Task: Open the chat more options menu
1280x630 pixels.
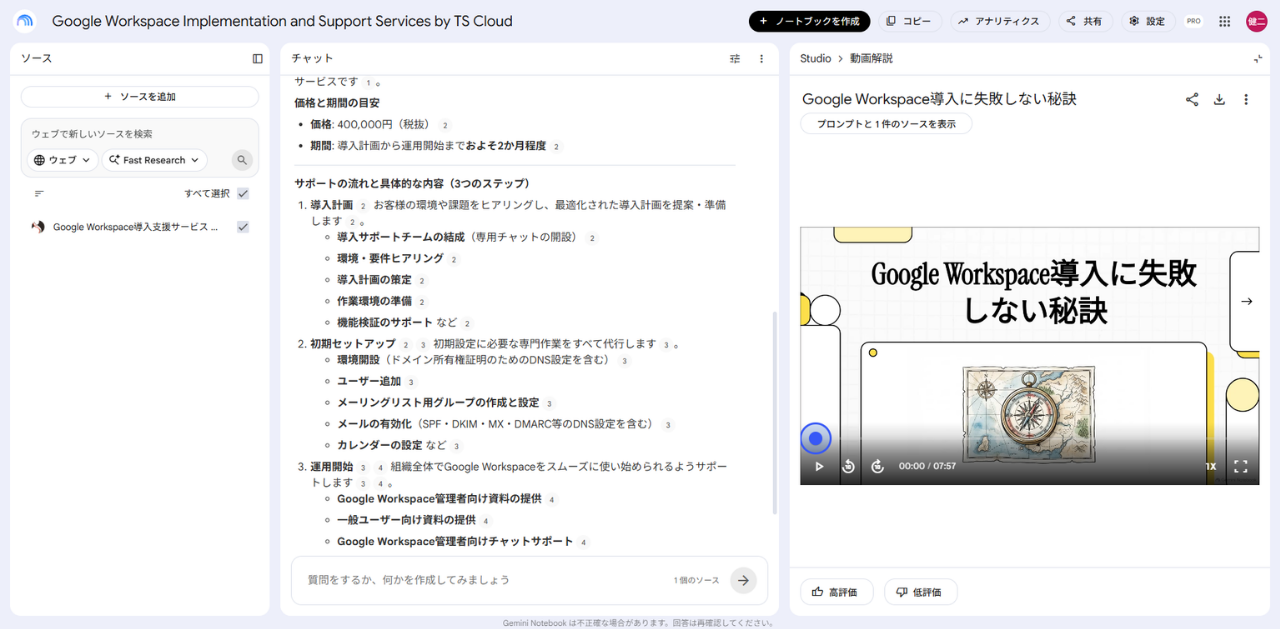Action: [x=761, y=59]
